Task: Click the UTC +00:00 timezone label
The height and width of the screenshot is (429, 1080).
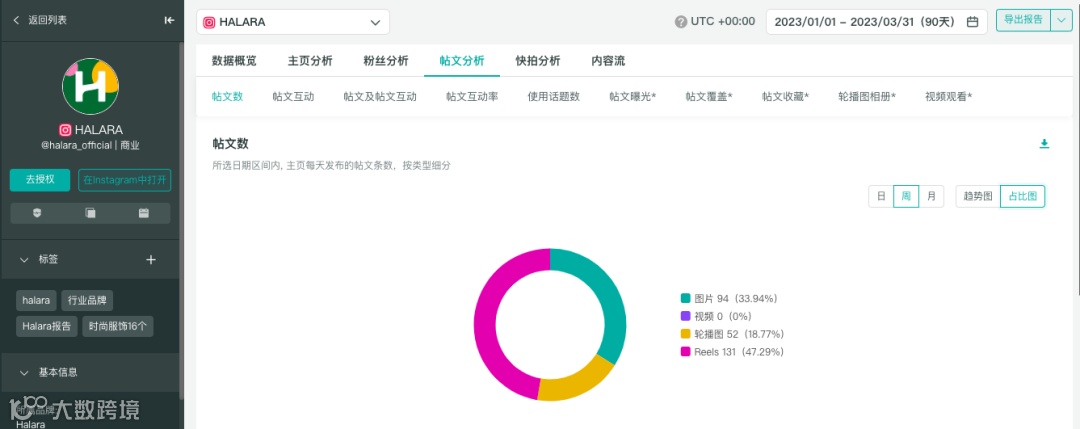Action: [x=723, y=22]
